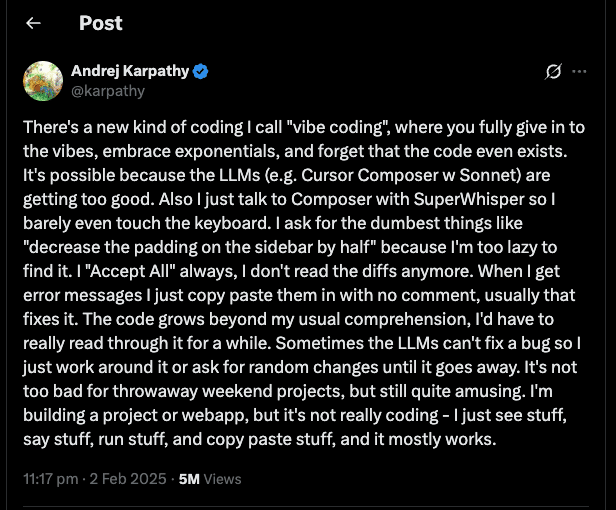Click the 11:17 pm timestamp
The height and width of the screenshot is (510, 616).
tap(50, 479)
